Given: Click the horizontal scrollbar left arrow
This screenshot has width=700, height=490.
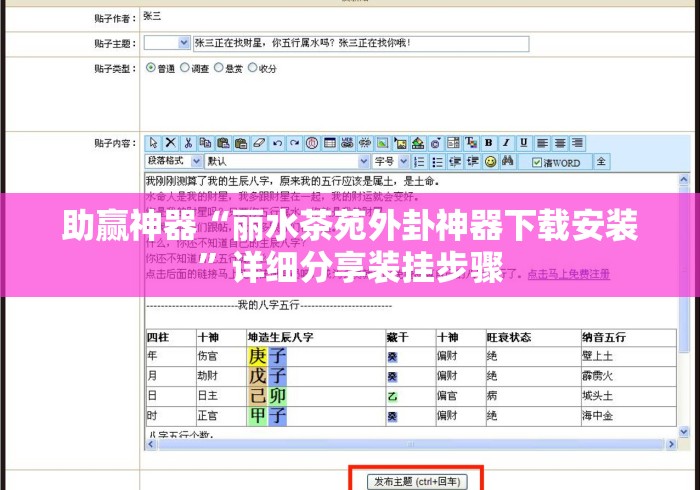Looking at the screenshot, I should click(151, 444).
